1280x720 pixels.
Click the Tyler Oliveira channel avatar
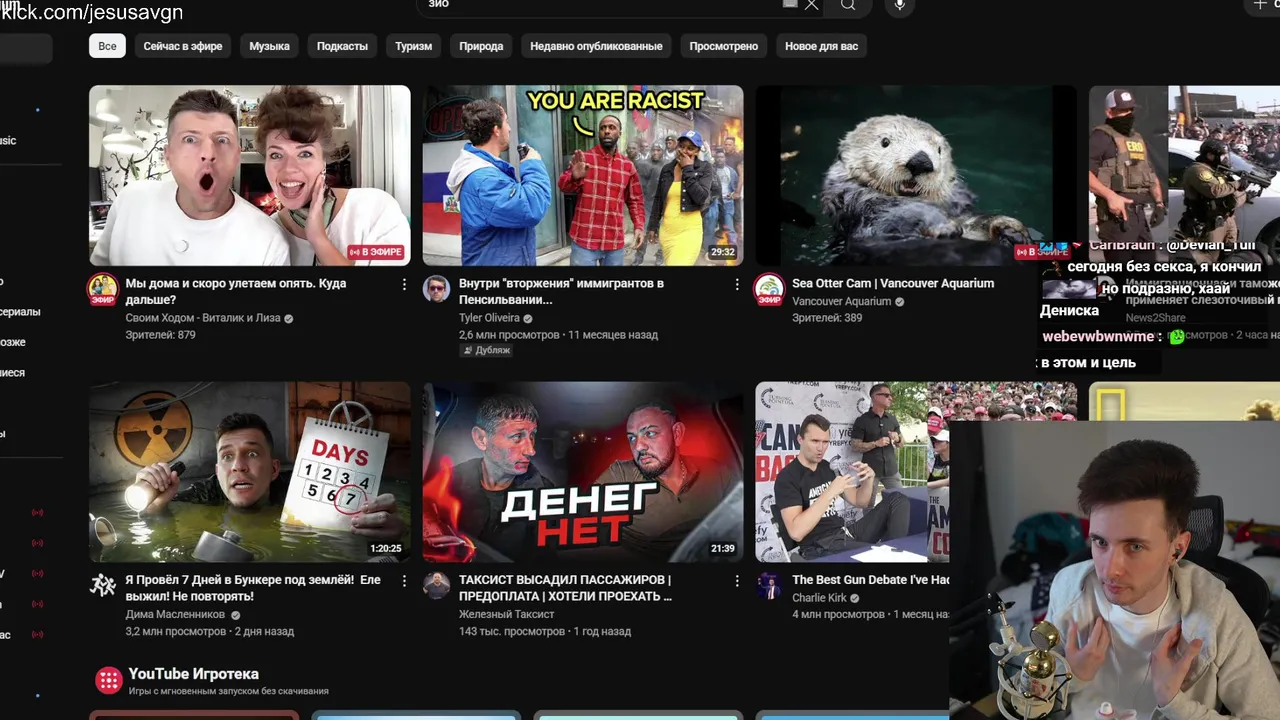(x=436, y=289)
